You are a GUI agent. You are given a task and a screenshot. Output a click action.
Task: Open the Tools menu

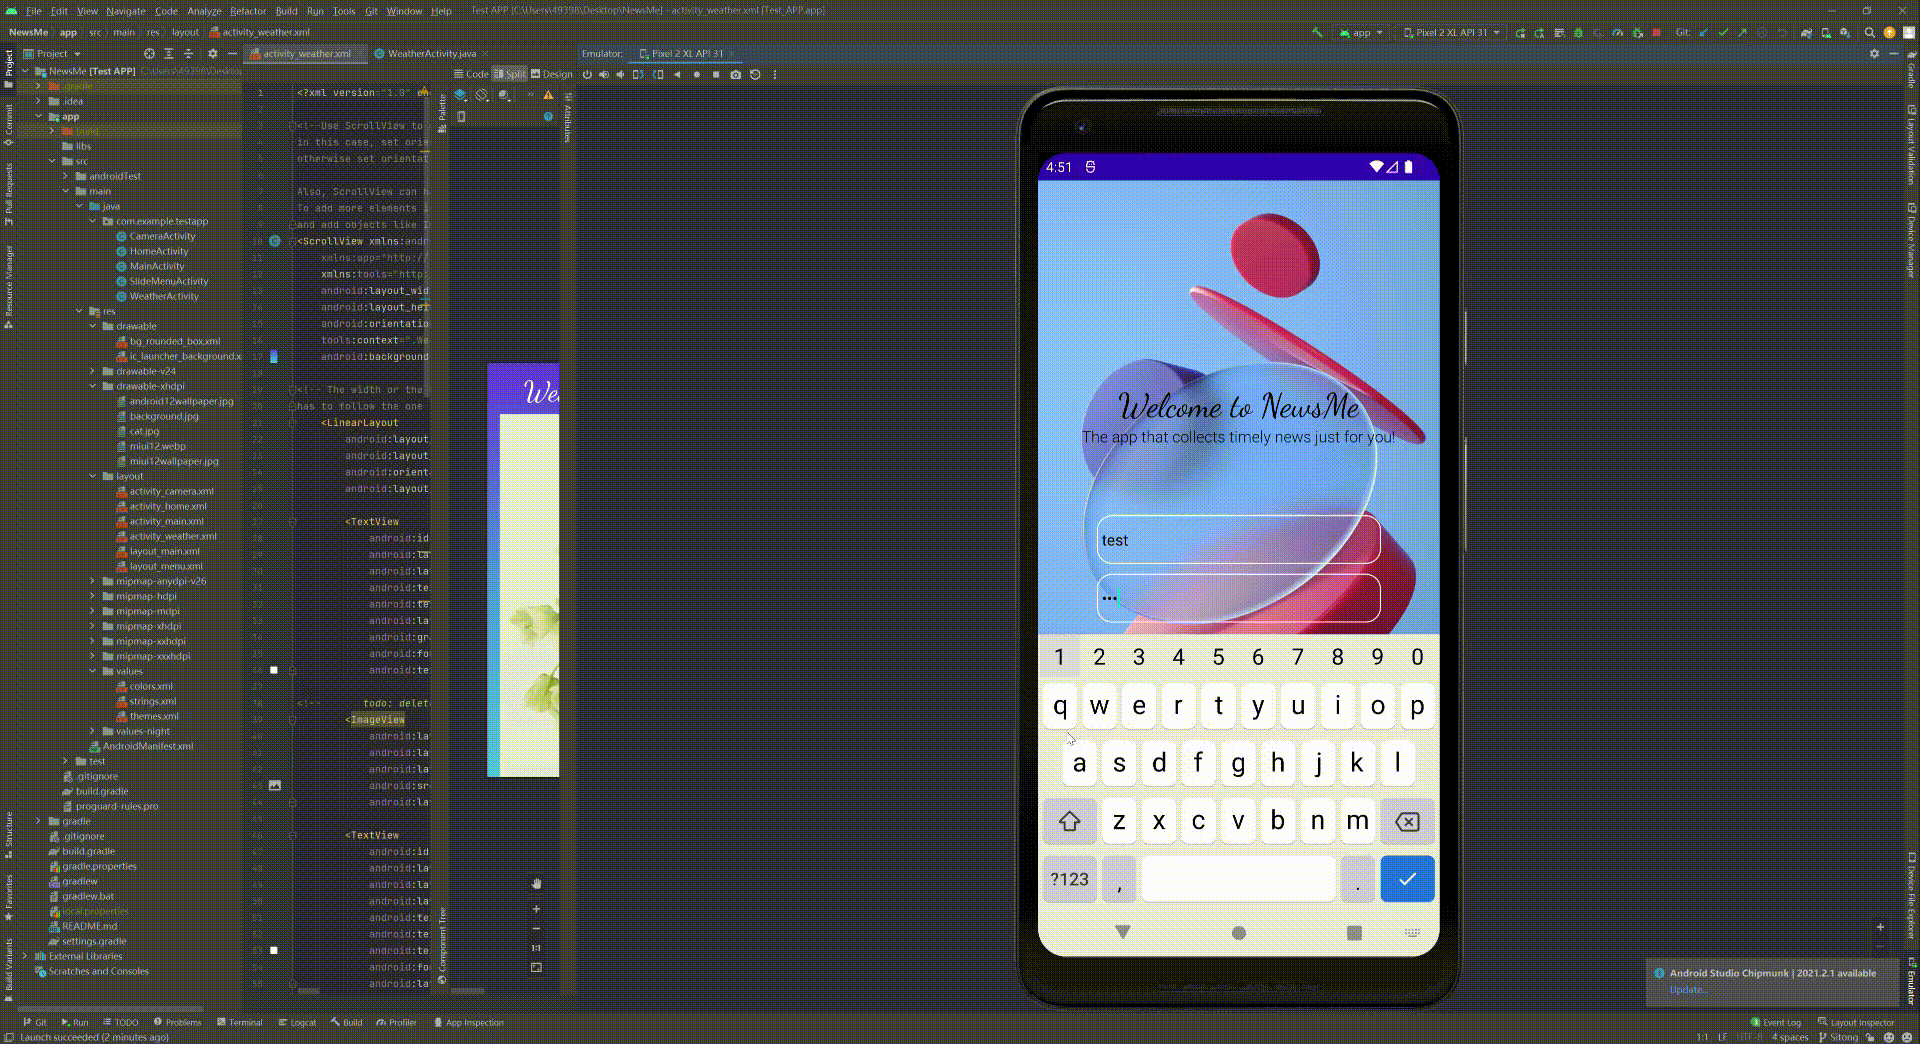344,11
